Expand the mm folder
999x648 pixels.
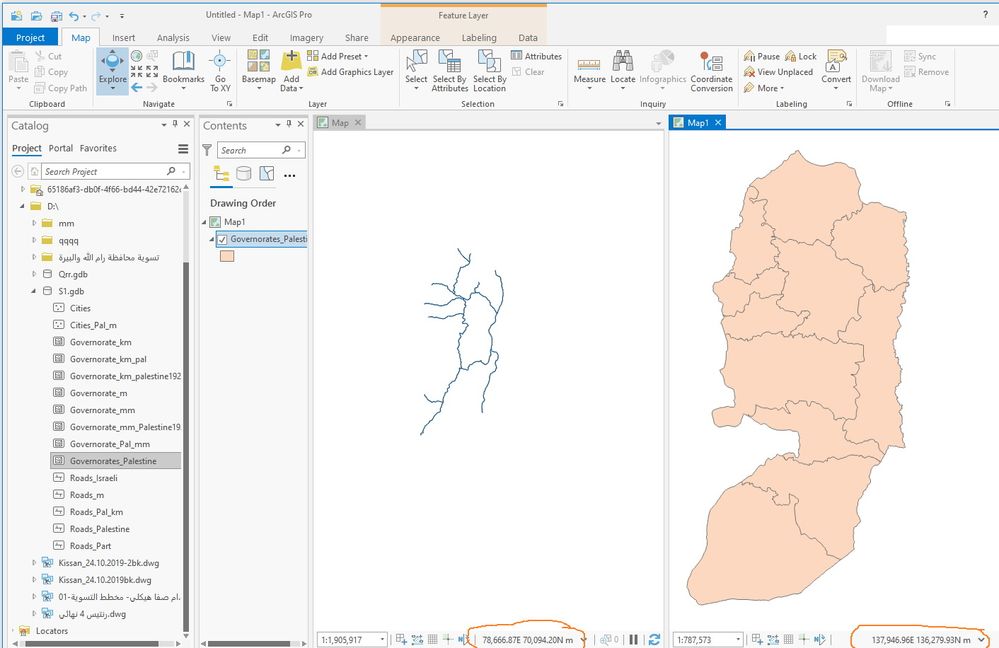pos(34,223)
